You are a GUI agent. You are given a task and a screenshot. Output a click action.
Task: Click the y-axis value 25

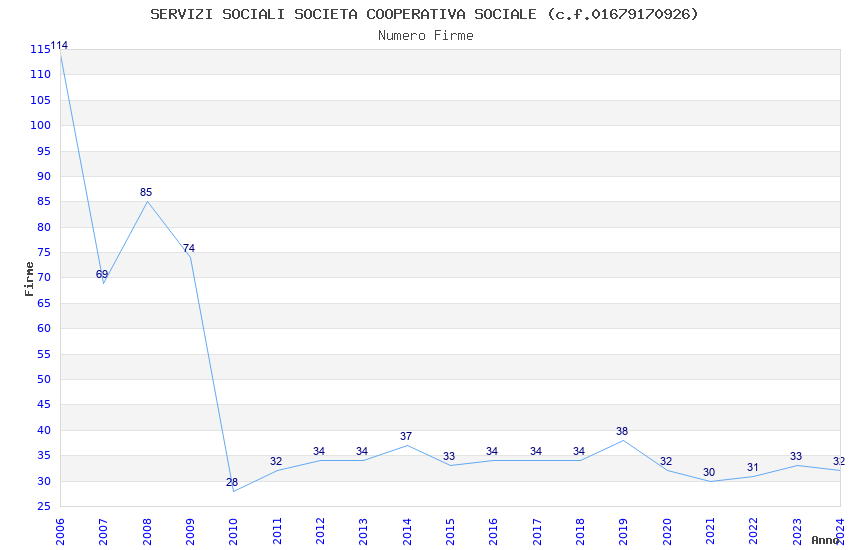[x=44, y=507]
